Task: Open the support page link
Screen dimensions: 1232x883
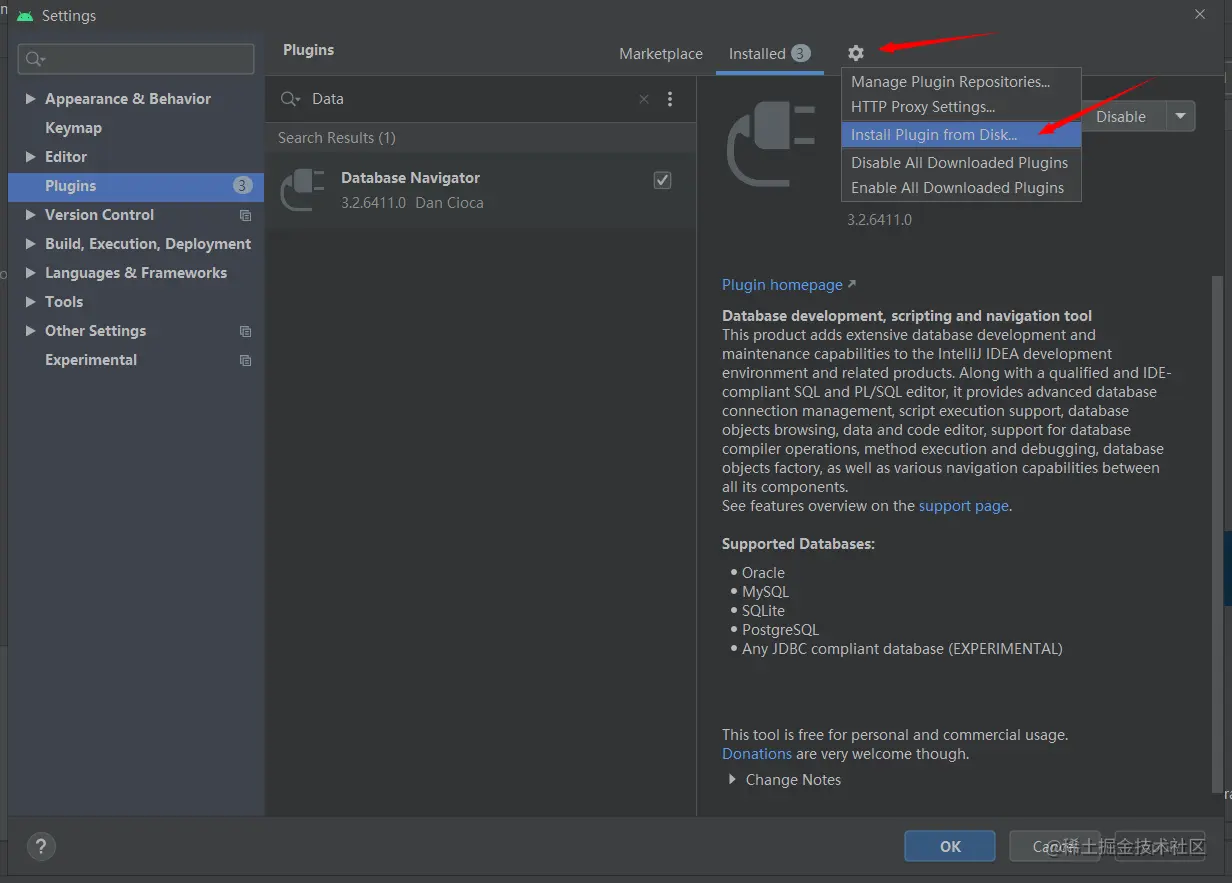Action: tap(964, 506)
